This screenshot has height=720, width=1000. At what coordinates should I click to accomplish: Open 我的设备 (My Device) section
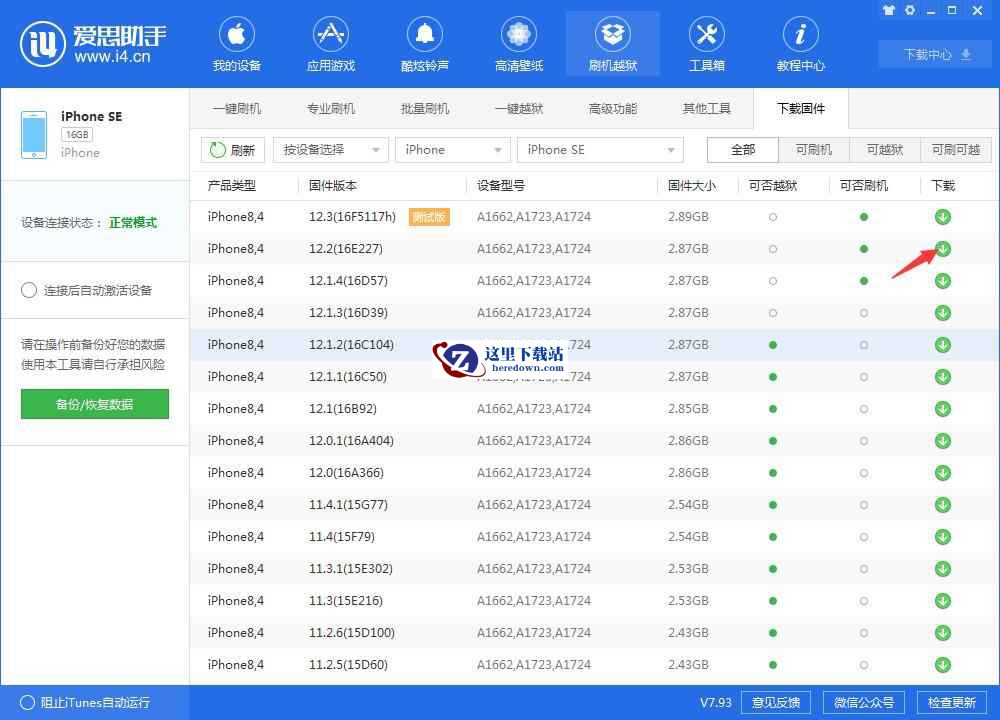coord(237,44)
